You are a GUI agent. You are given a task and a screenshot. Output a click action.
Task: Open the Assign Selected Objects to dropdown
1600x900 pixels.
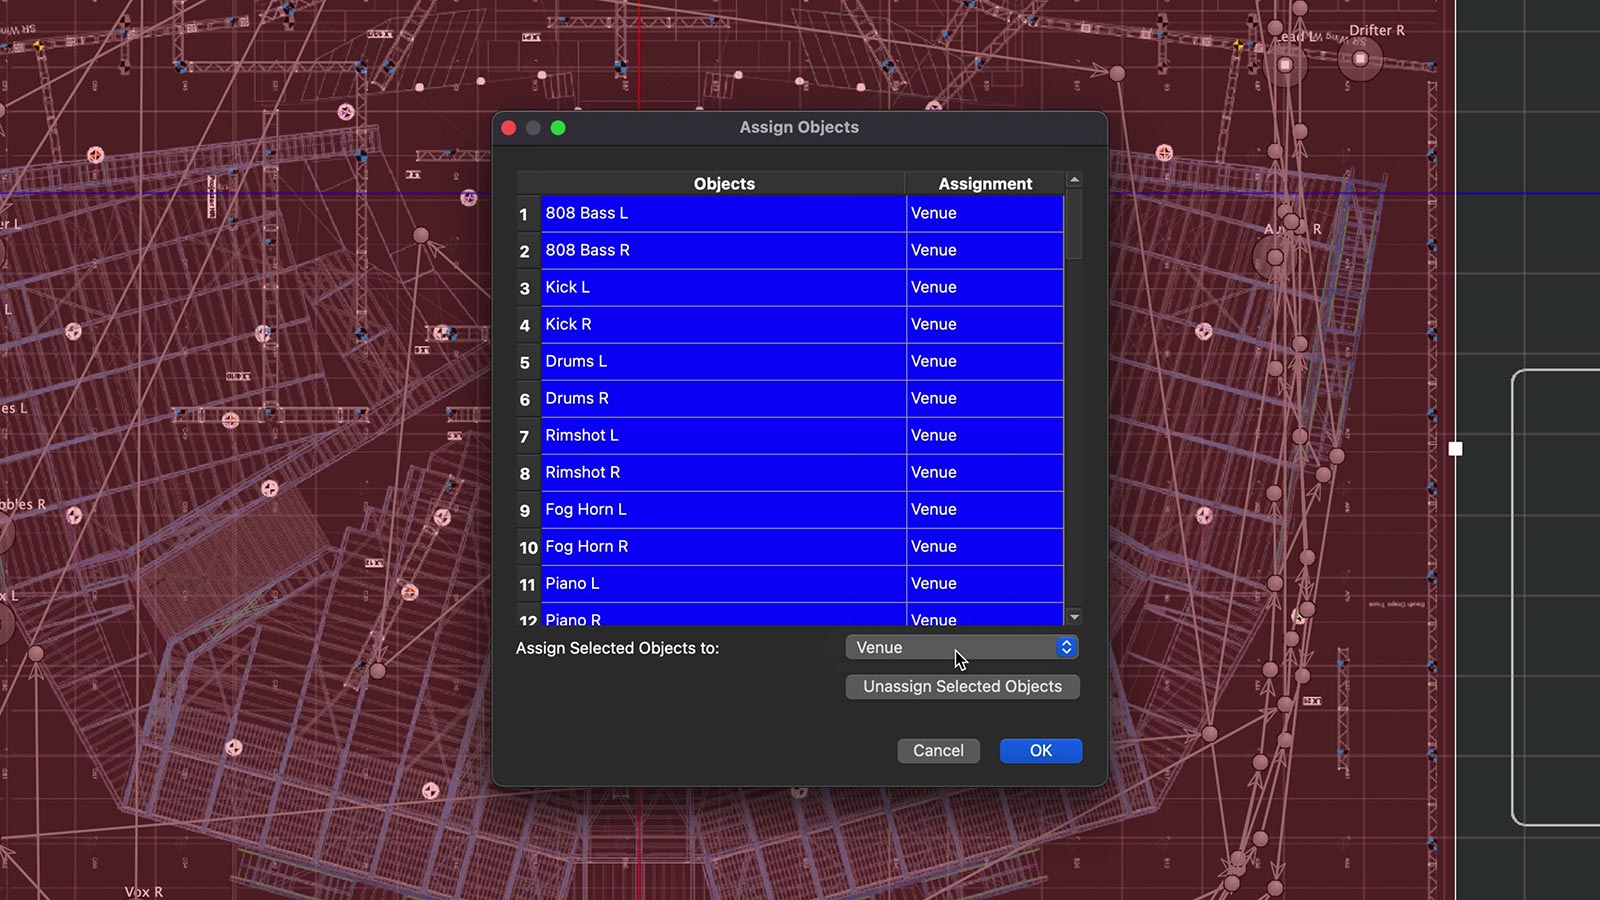tap(961, 648)
